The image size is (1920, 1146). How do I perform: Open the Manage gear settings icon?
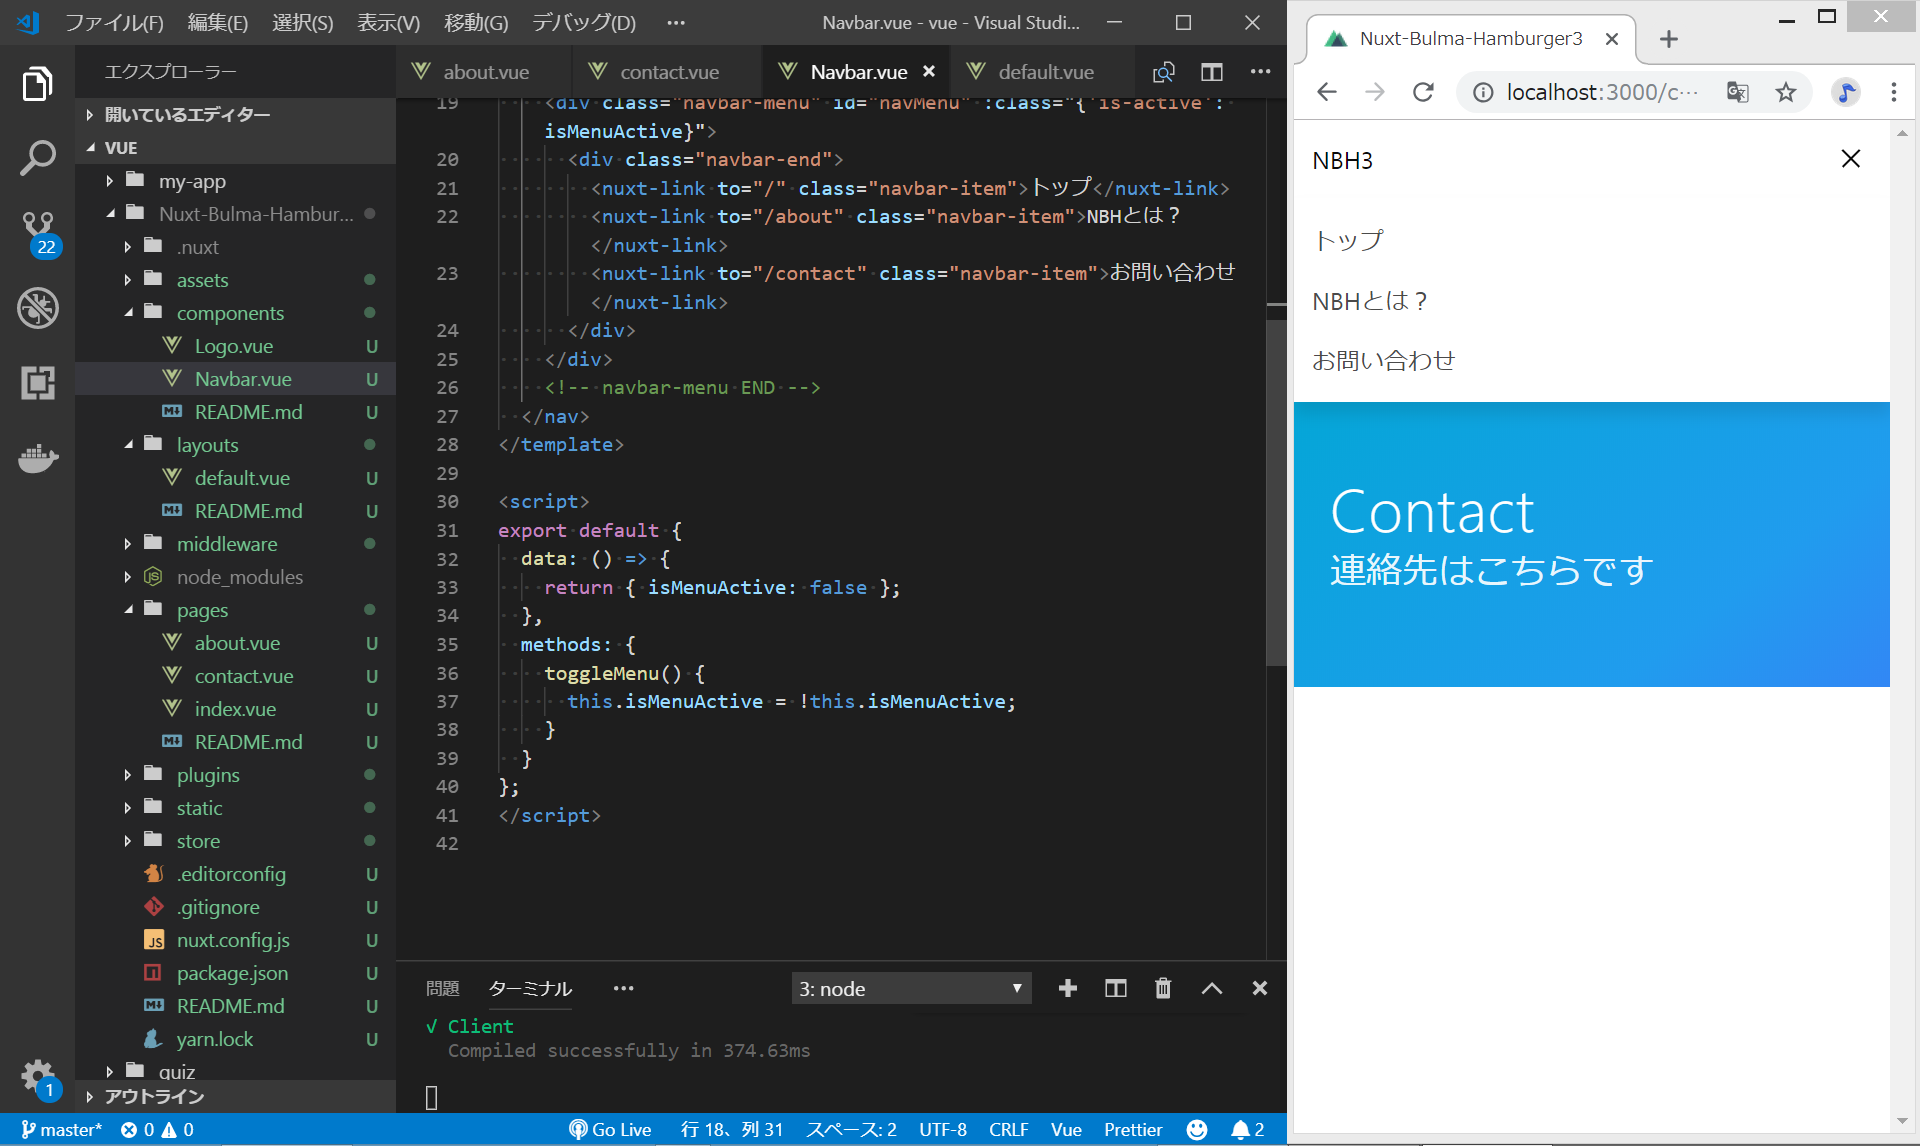[x=38, y=1078]
